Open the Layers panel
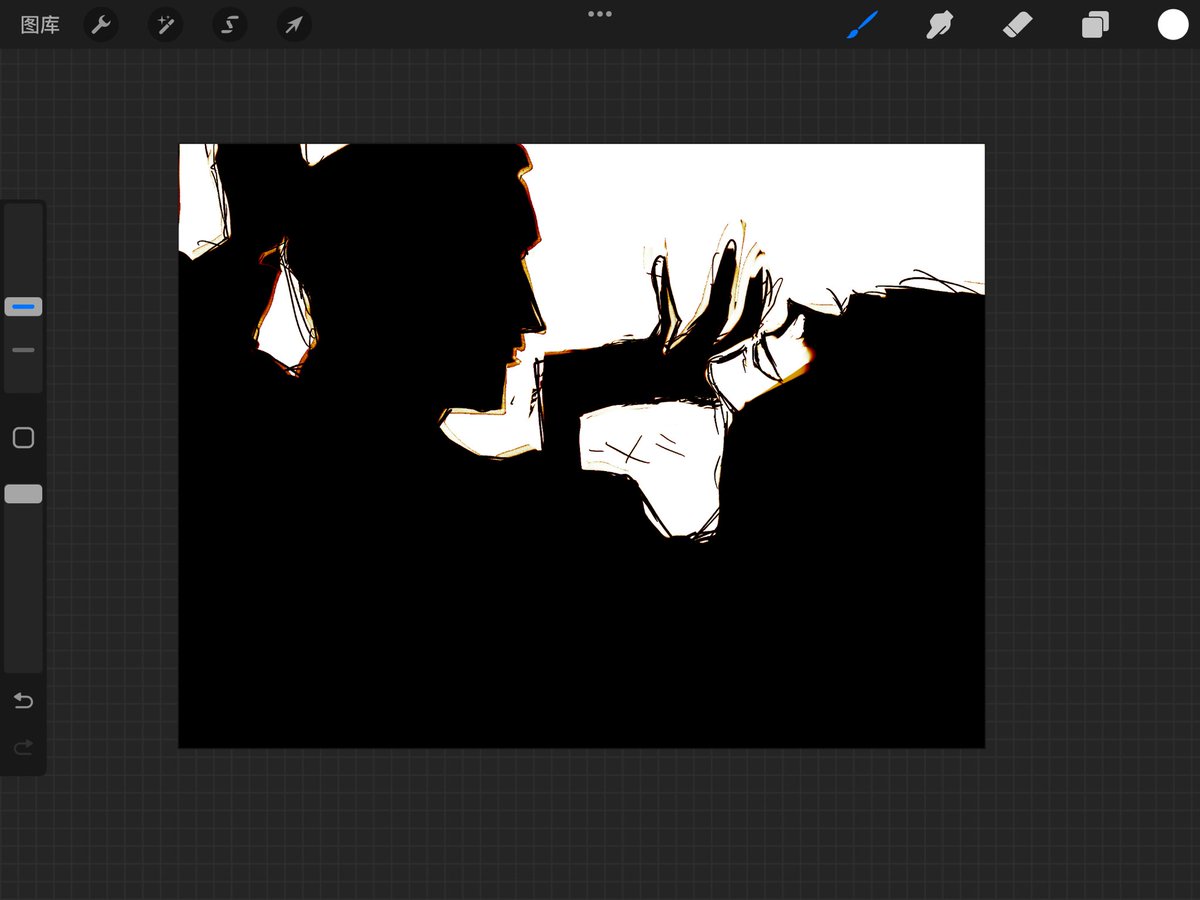The height and width of the screenshot is (900, 1200). [1095, 25]
